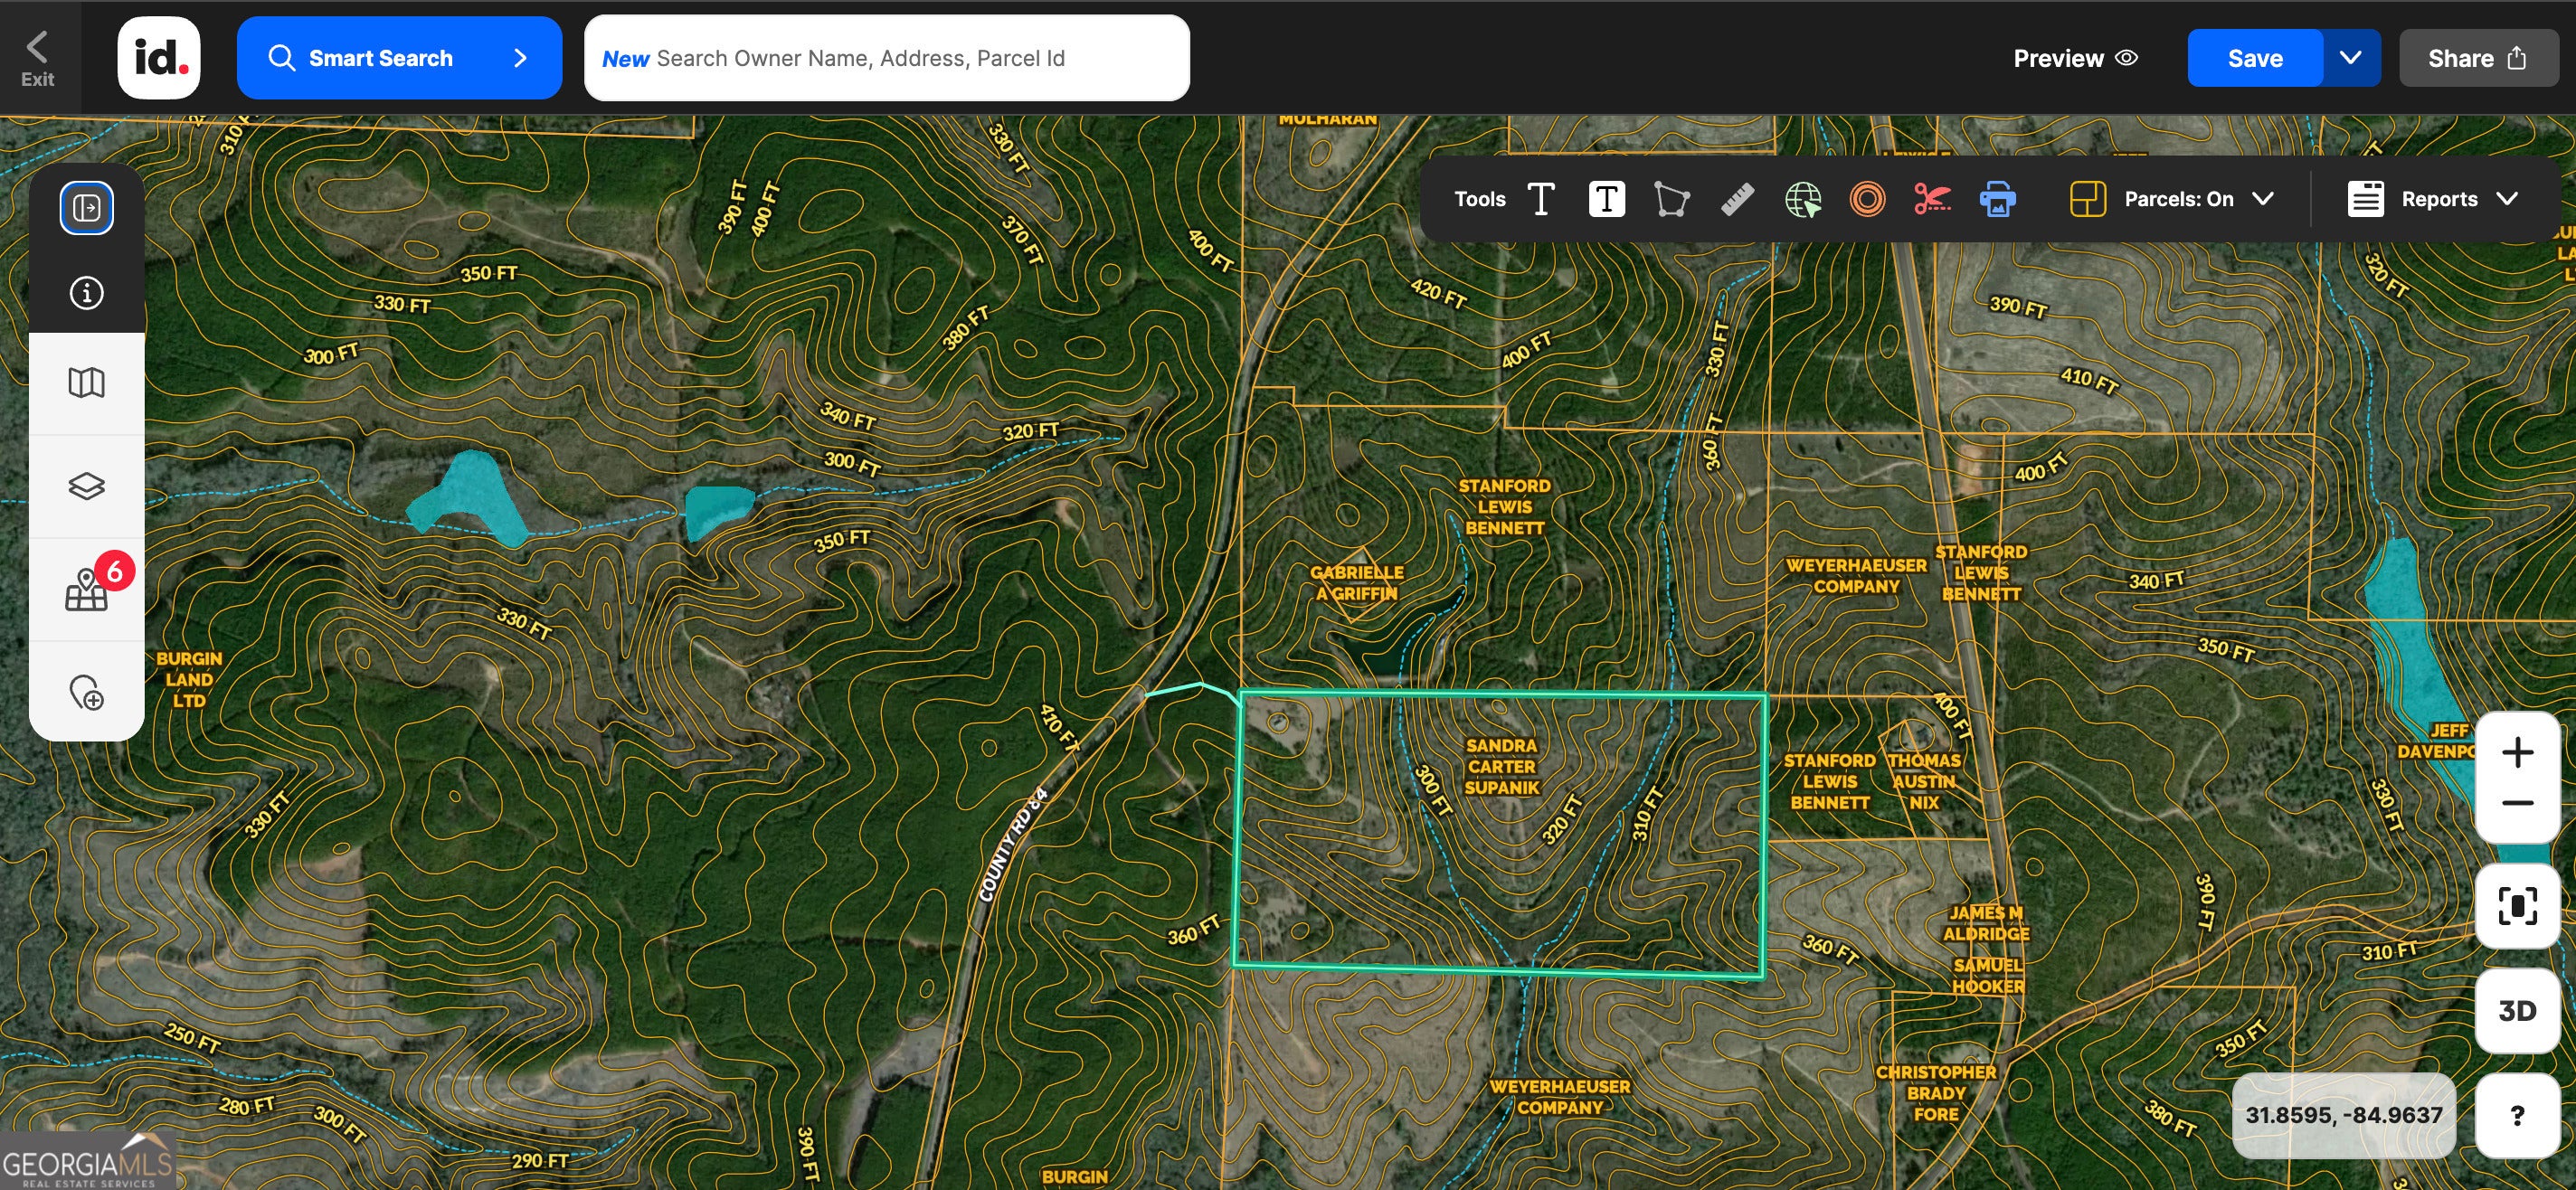The width and height of the screenshot is (2576, 1190).
Task: Switch to 3D view
Action: (2516, 1010)
